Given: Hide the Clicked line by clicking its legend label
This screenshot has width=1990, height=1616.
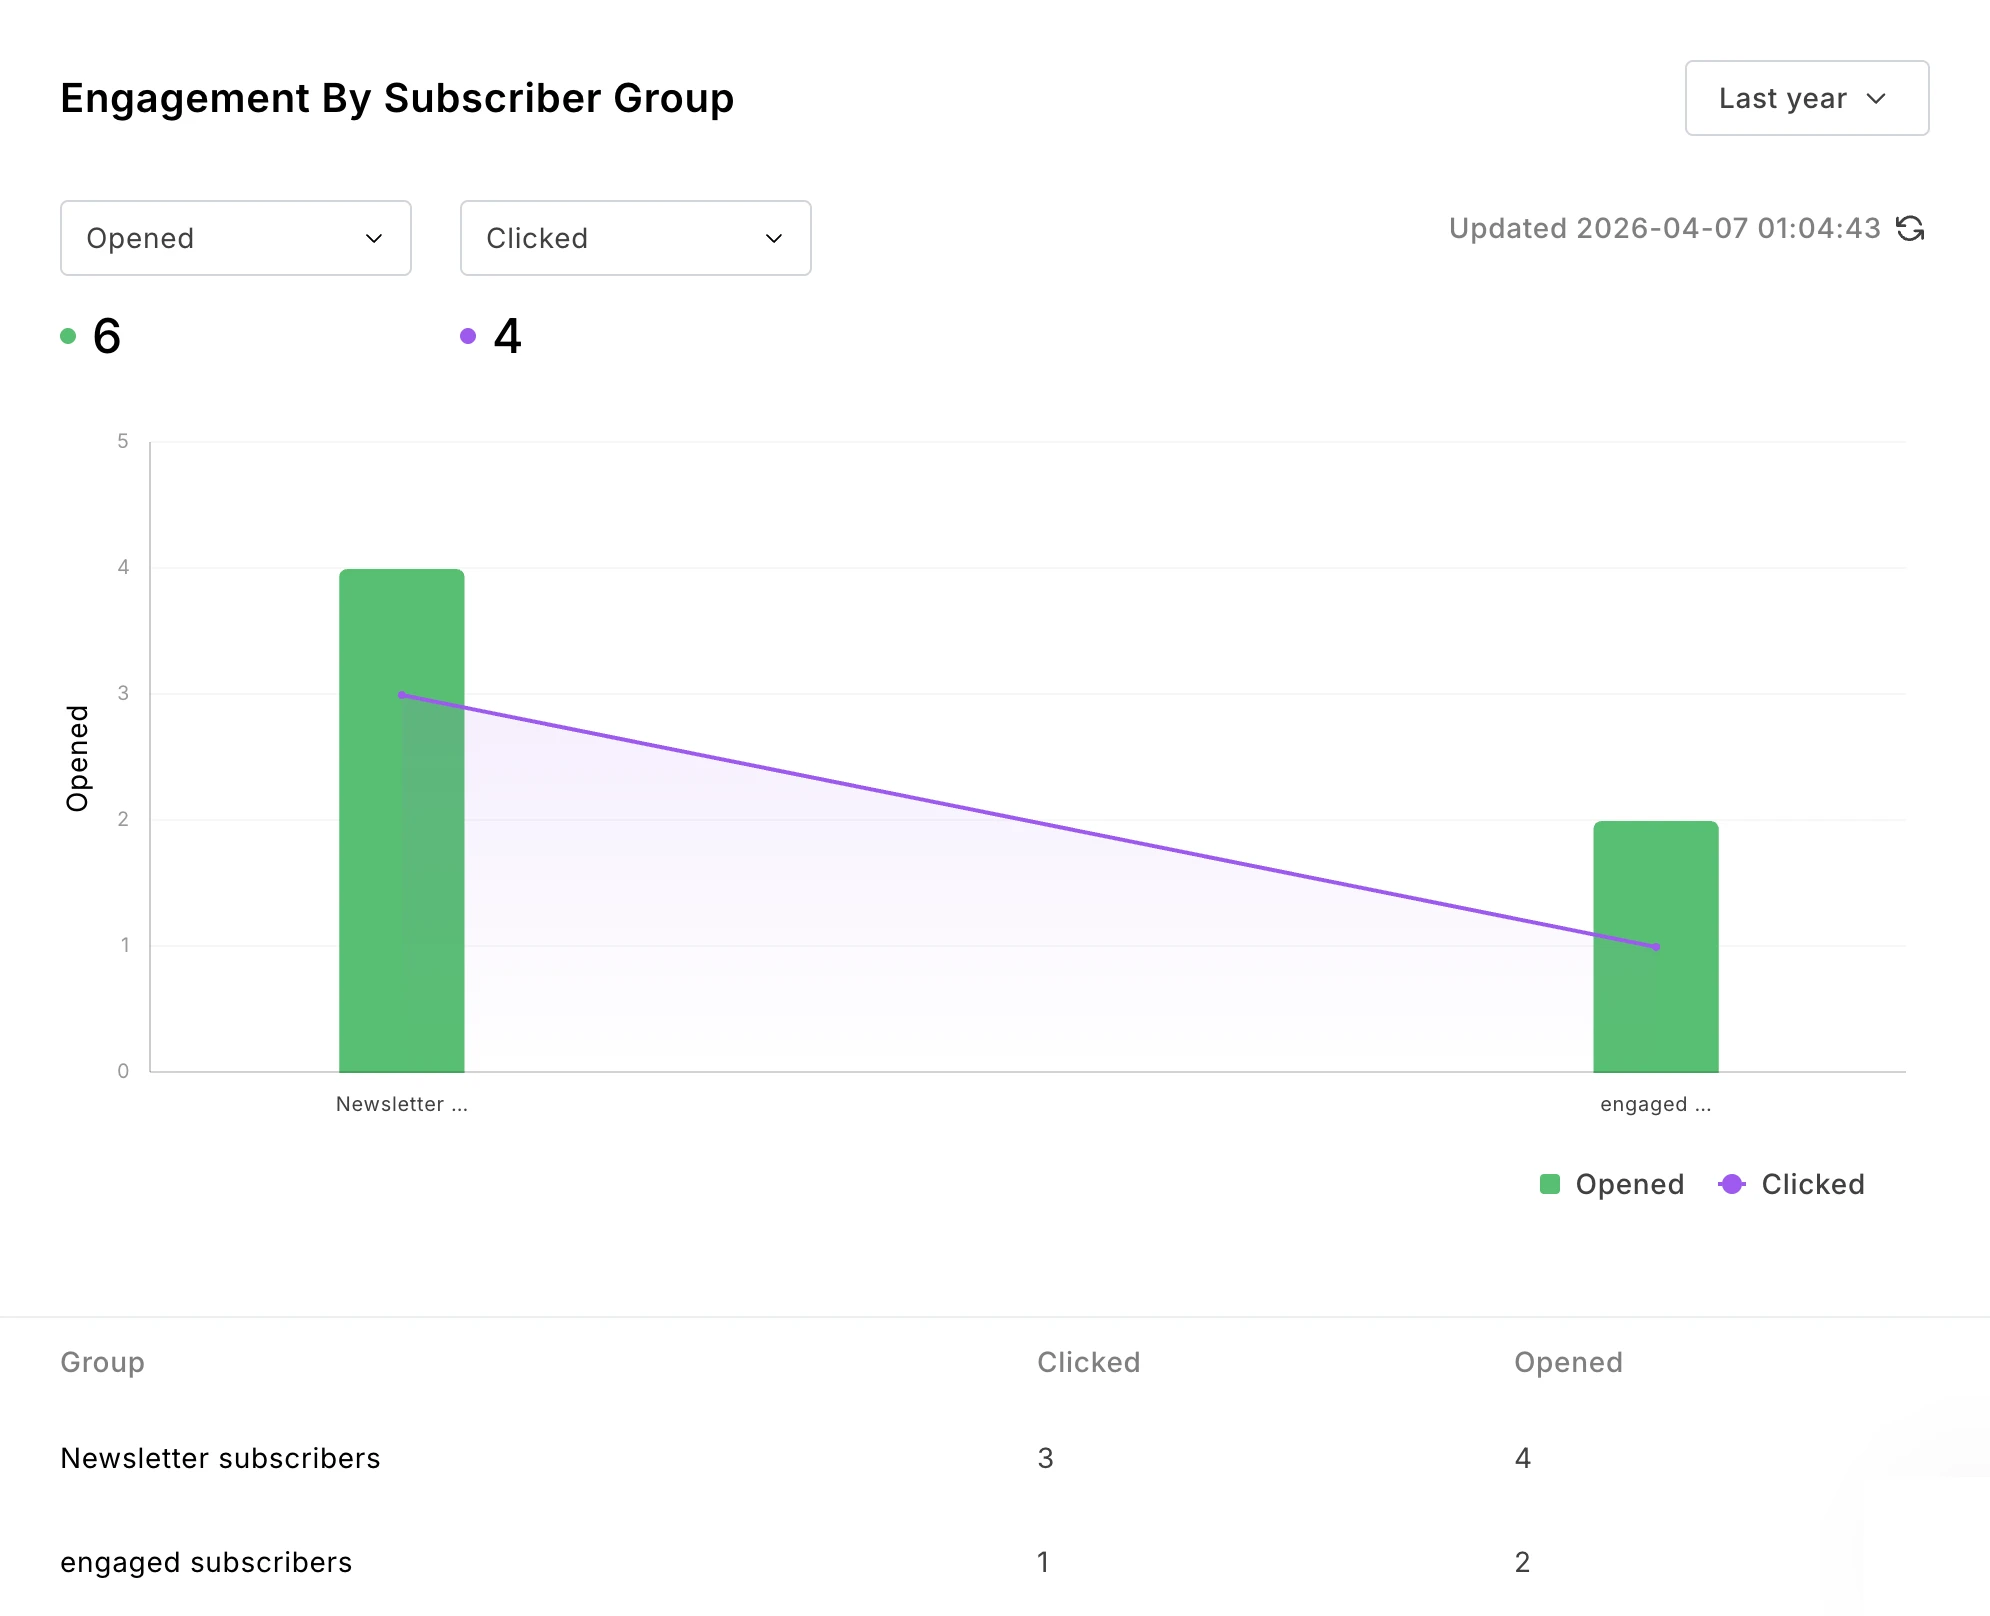Looking at the screenshot, I should (1812, 1184).
